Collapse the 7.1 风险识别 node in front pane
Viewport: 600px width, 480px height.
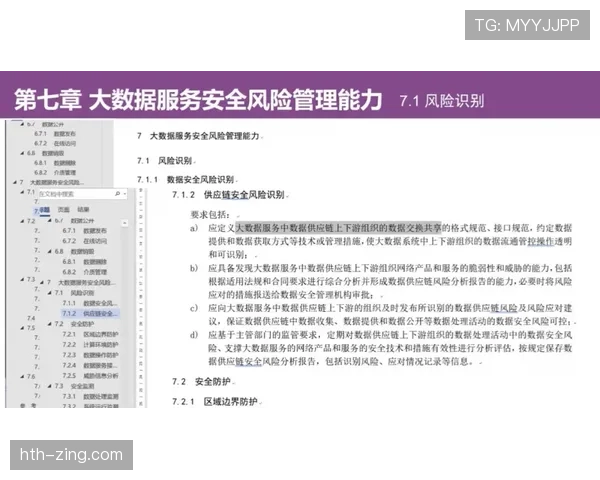[x=49, y=293]
